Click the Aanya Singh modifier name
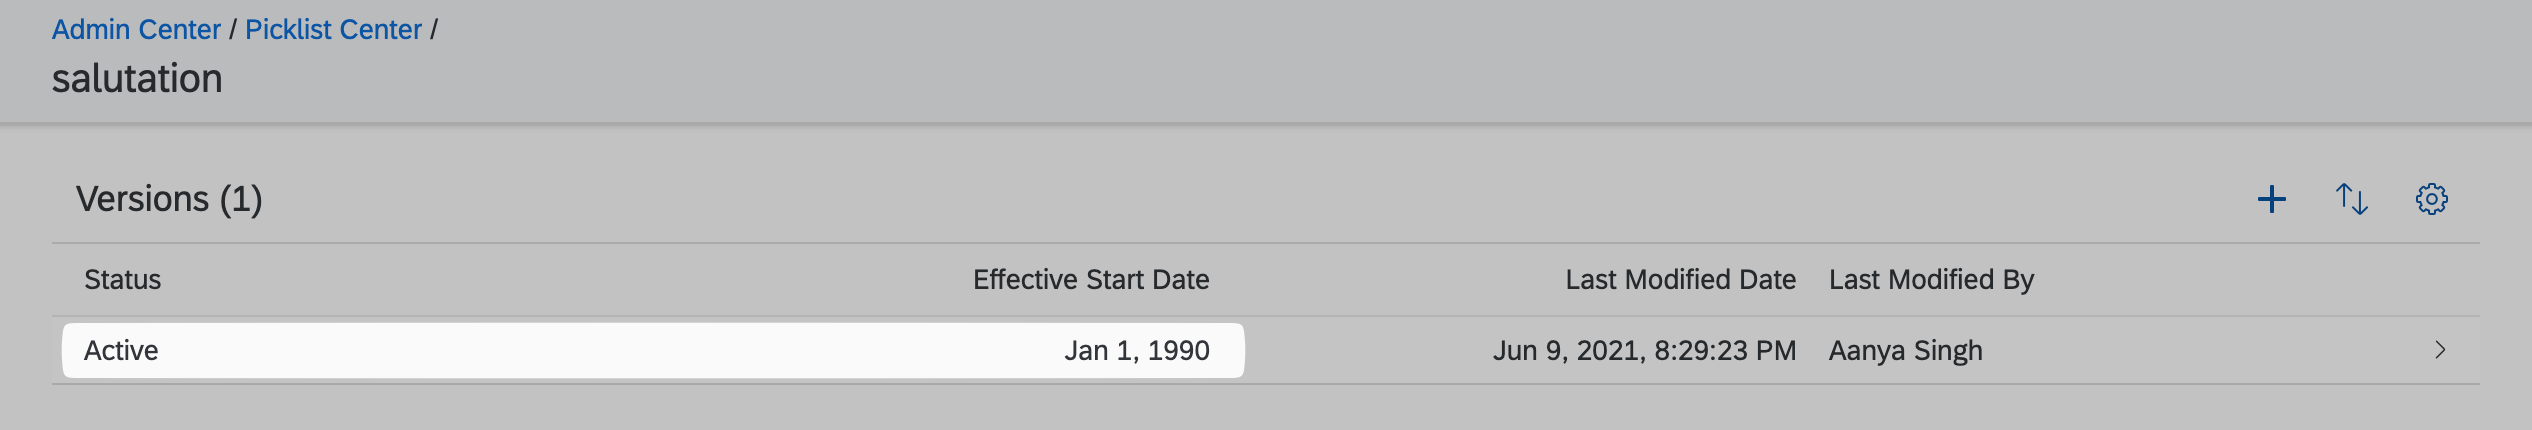Image resolution: width=2532 pixels, height=430 pixels. [x=1905, y=351]
